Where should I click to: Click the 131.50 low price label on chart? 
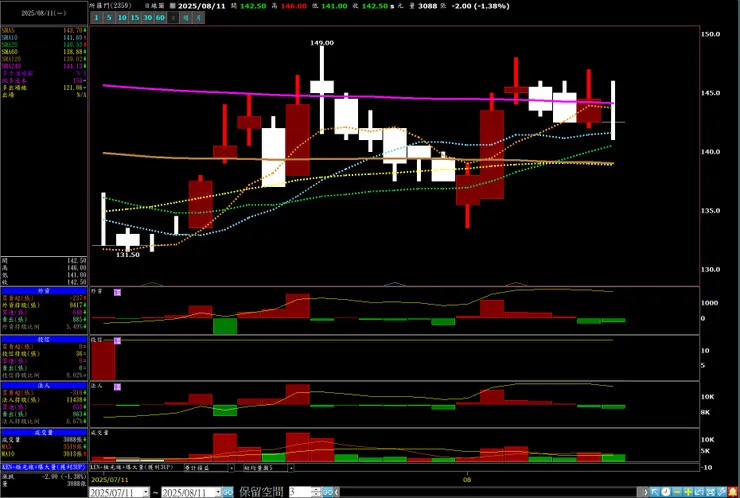click(128, 254)
